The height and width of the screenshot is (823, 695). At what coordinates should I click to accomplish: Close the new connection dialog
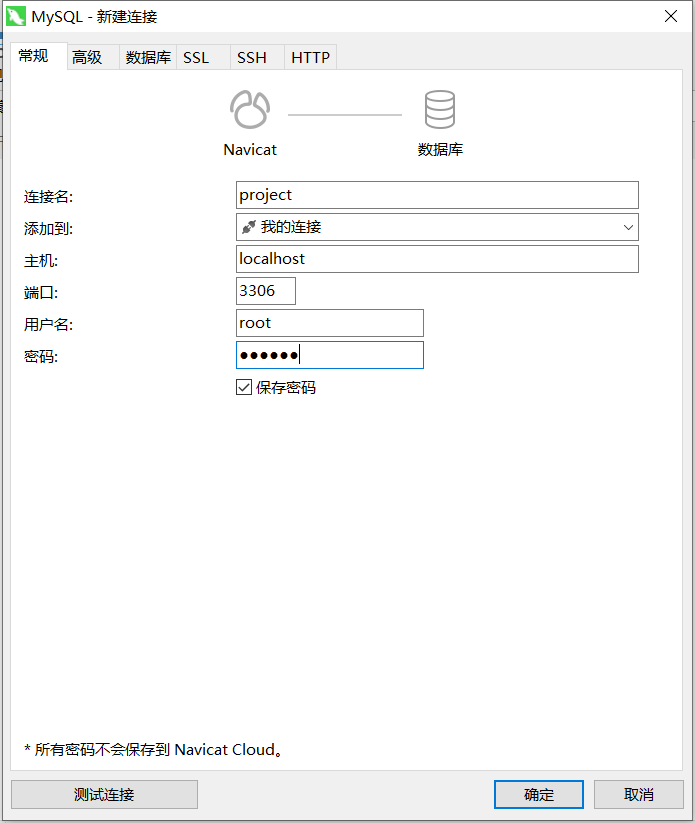click(671, 16)
